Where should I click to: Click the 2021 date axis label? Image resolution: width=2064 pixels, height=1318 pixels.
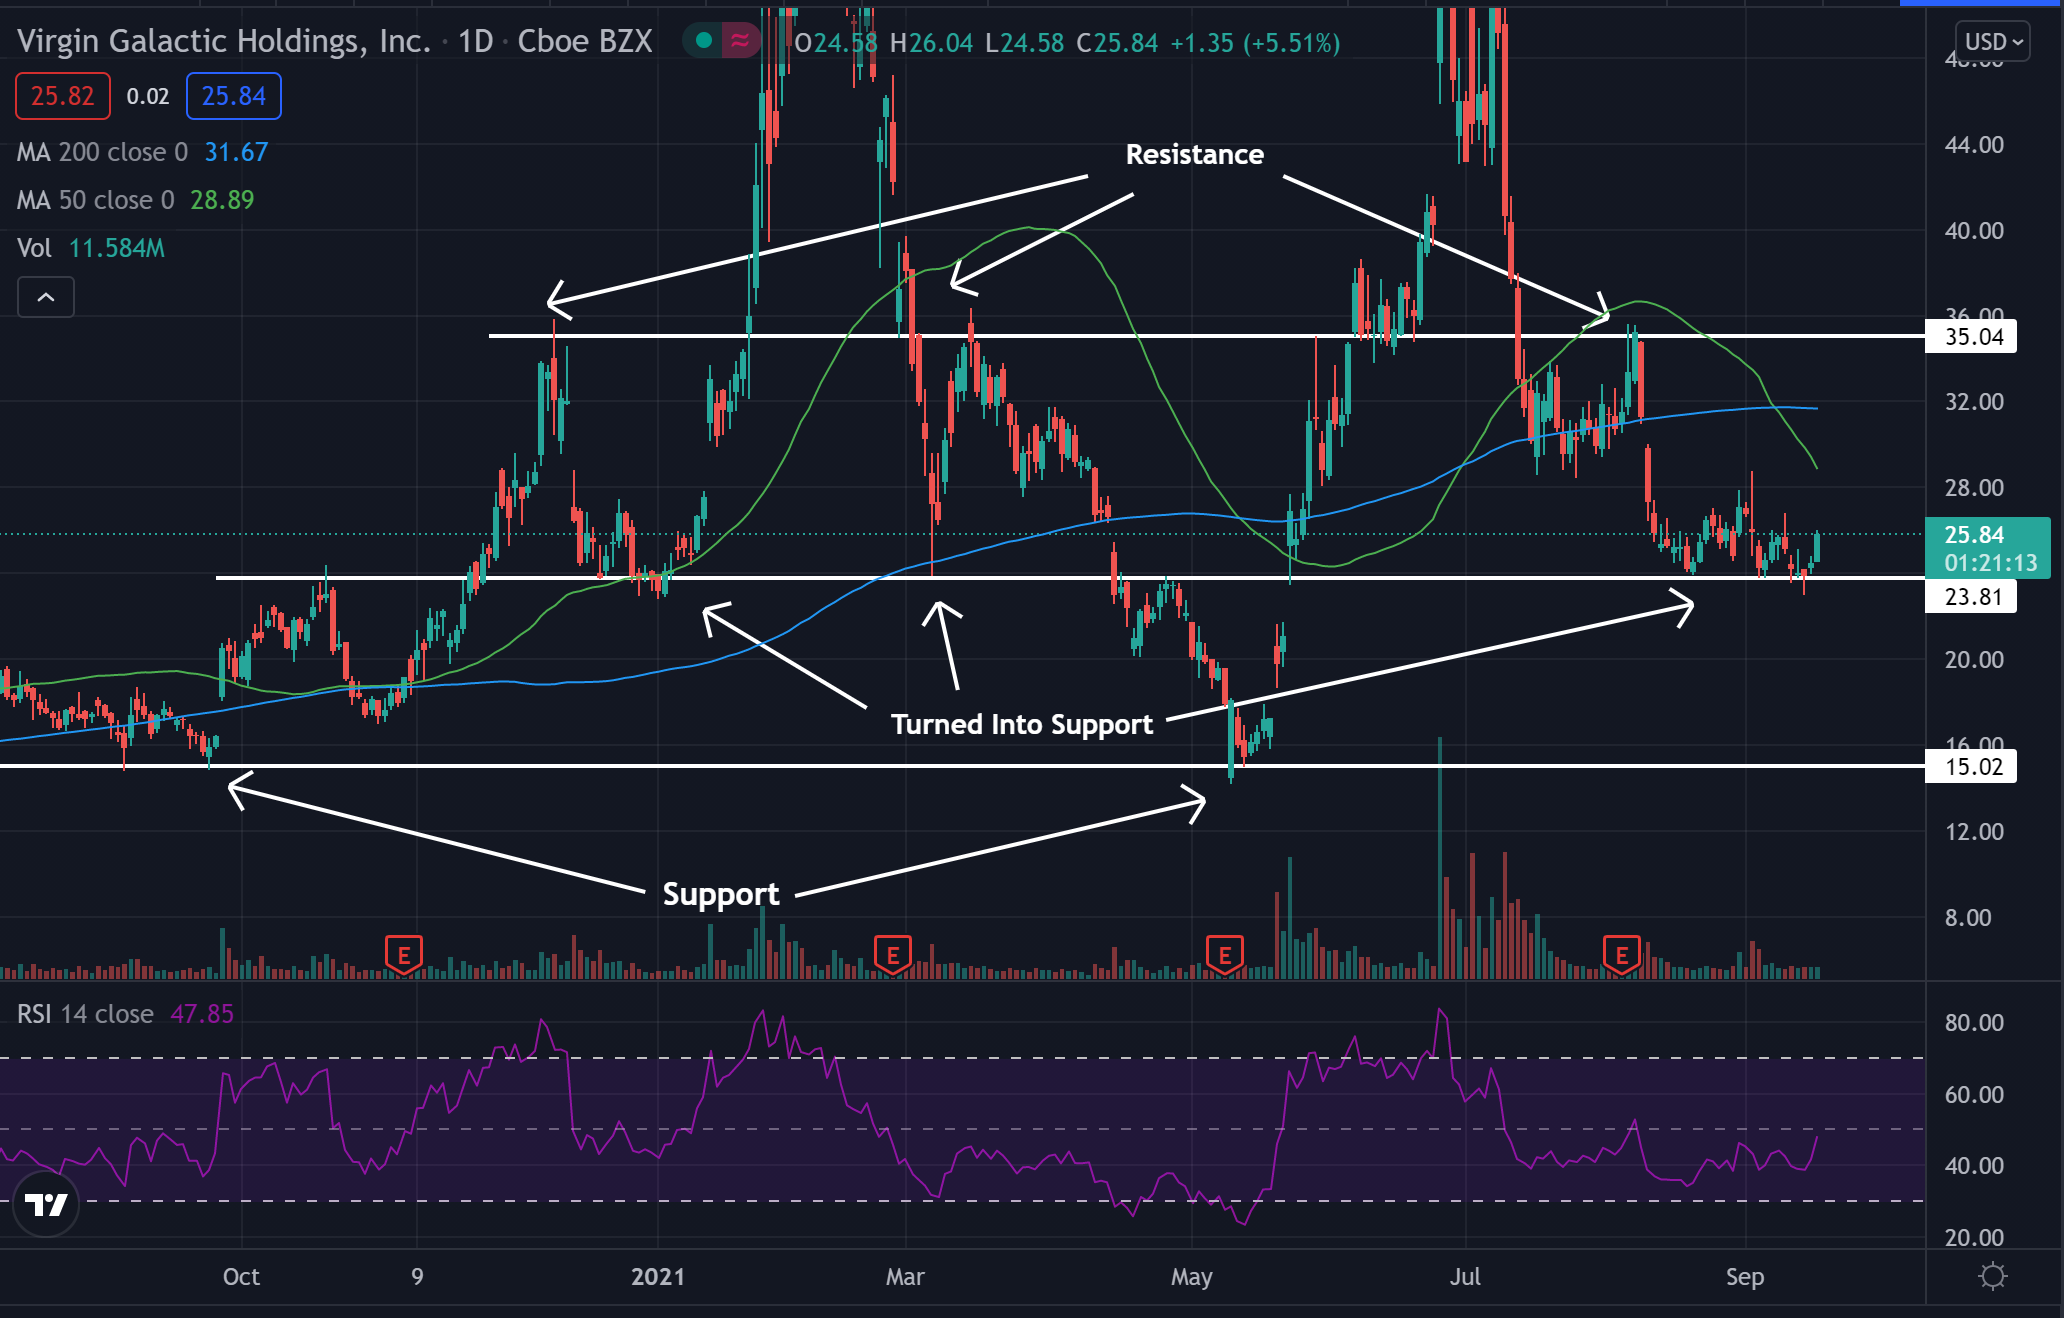[658, 1277]
